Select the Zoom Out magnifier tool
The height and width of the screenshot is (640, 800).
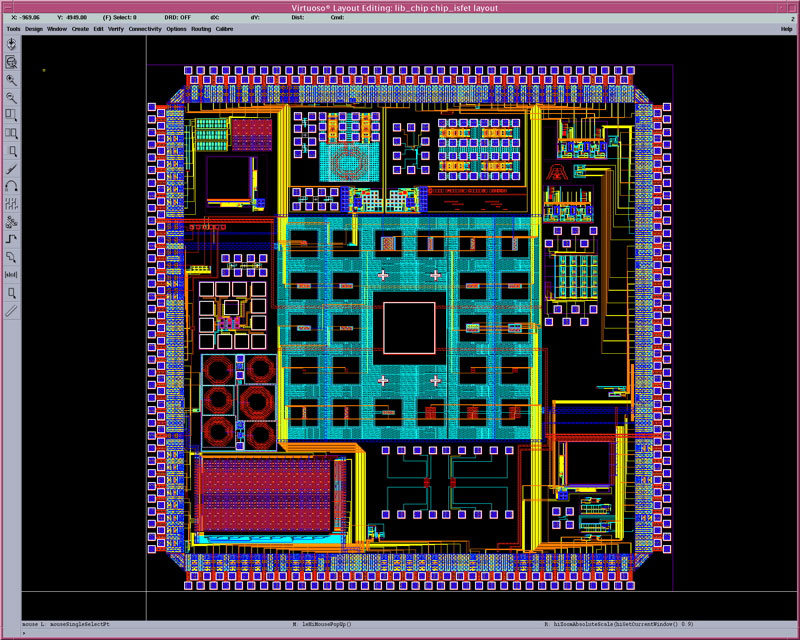(11, 98)
